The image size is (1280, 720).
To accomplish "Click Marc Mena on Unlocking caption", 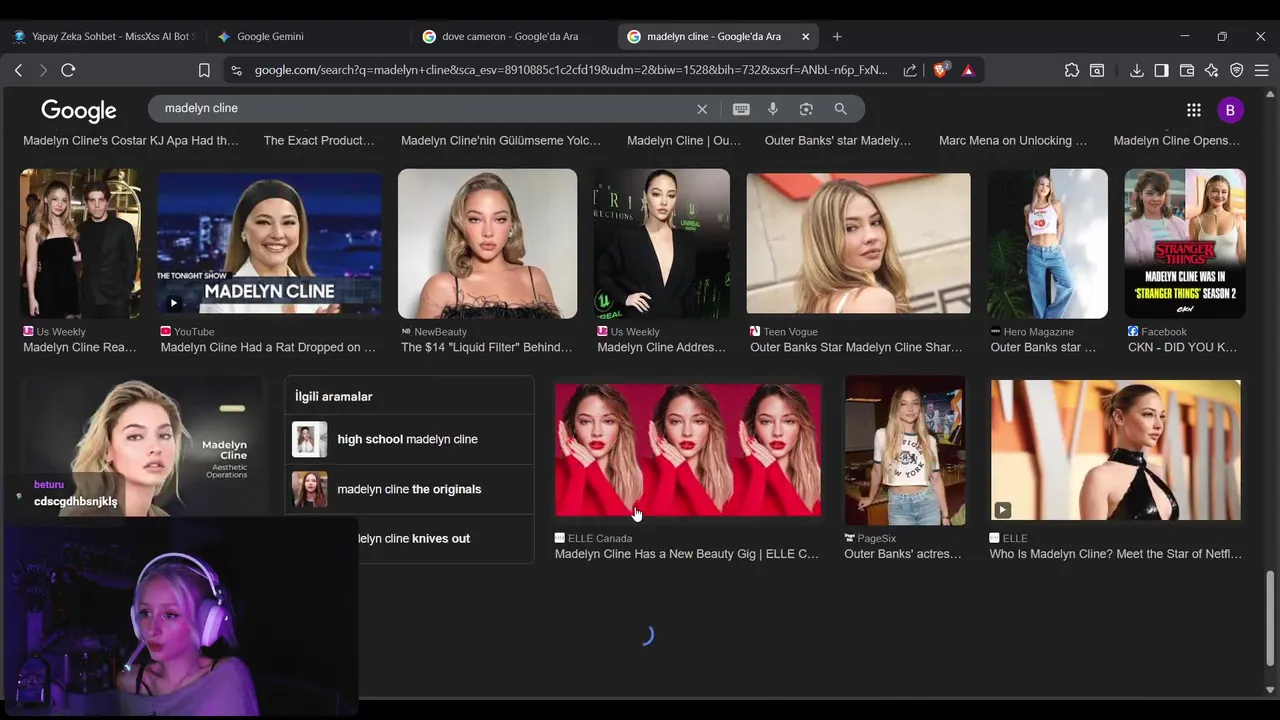I will 1013,141.
